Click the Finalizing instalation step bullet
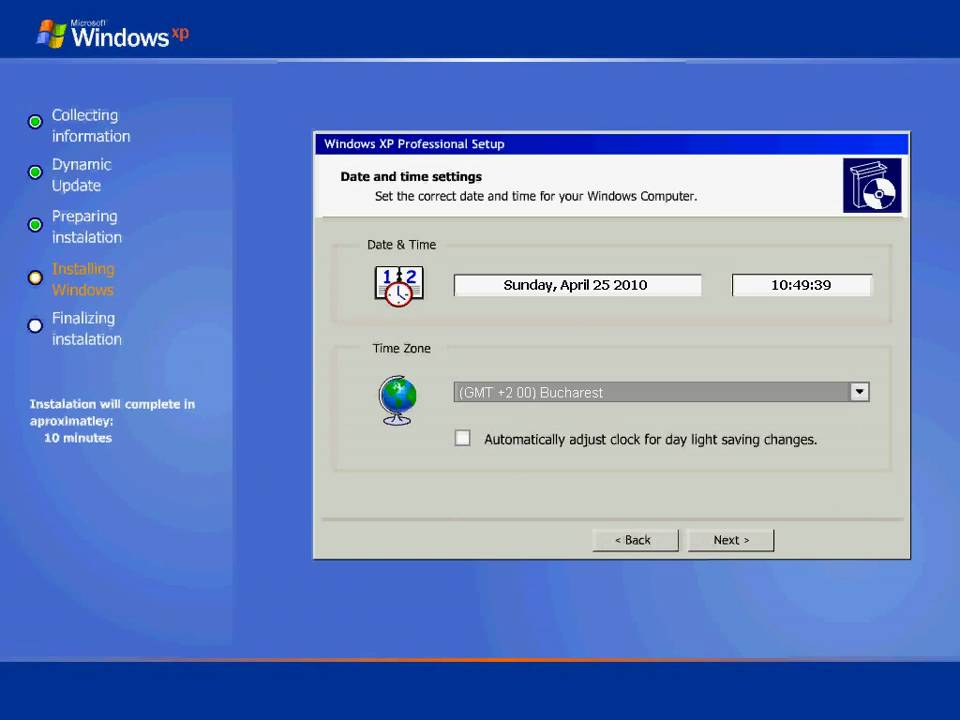 [36, 326]
